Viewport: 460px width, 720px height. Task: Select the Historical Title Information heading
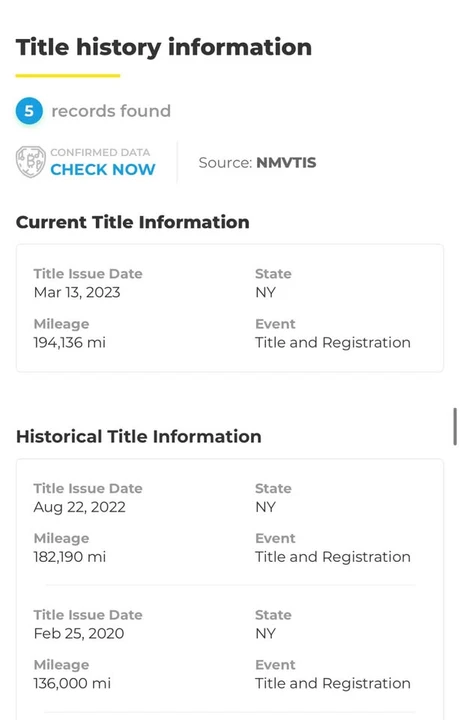(x=139, y=436)
